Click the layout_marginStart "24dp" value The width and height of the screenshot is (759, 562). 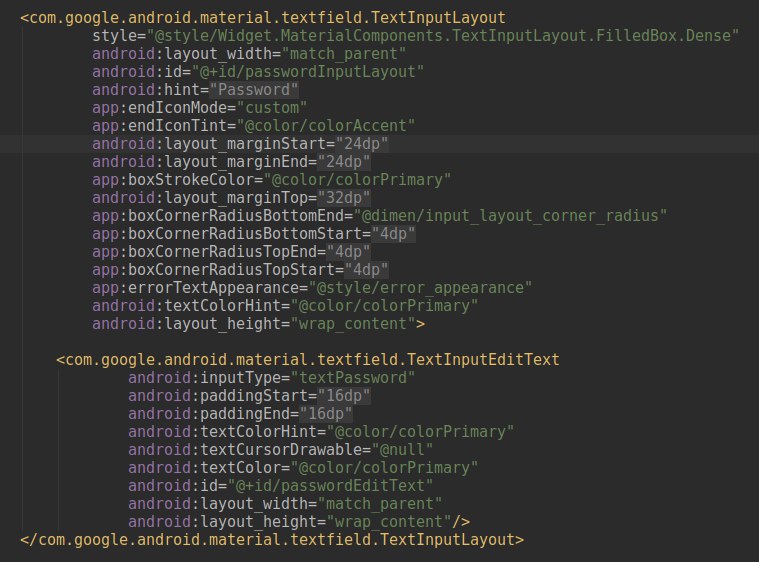(x=362, y=144)
